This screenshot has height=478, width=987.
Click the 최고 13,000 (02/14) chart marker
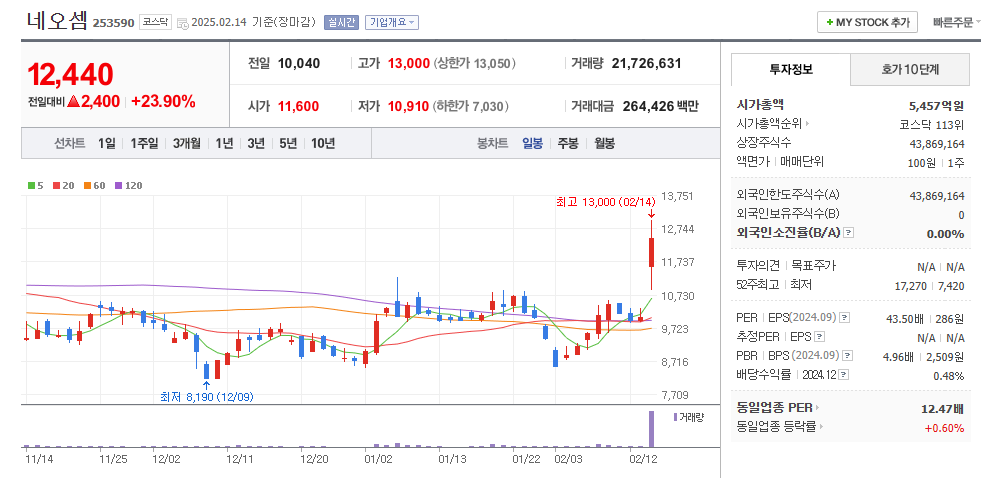pos(606,202)
